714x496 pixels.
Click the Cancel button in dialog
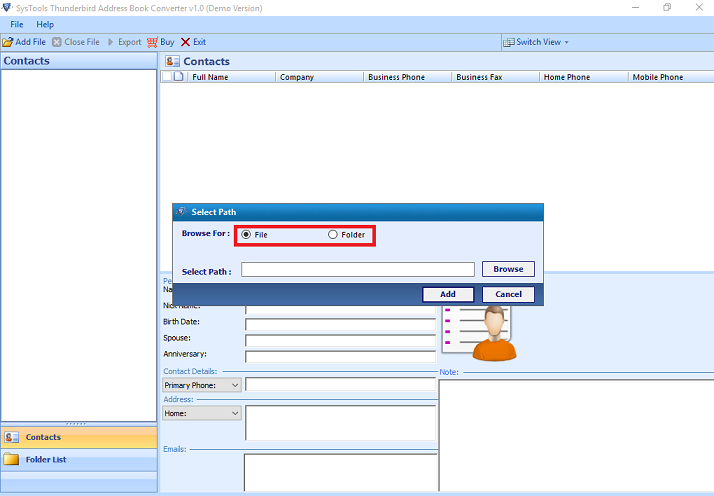[x=508, y=294]
